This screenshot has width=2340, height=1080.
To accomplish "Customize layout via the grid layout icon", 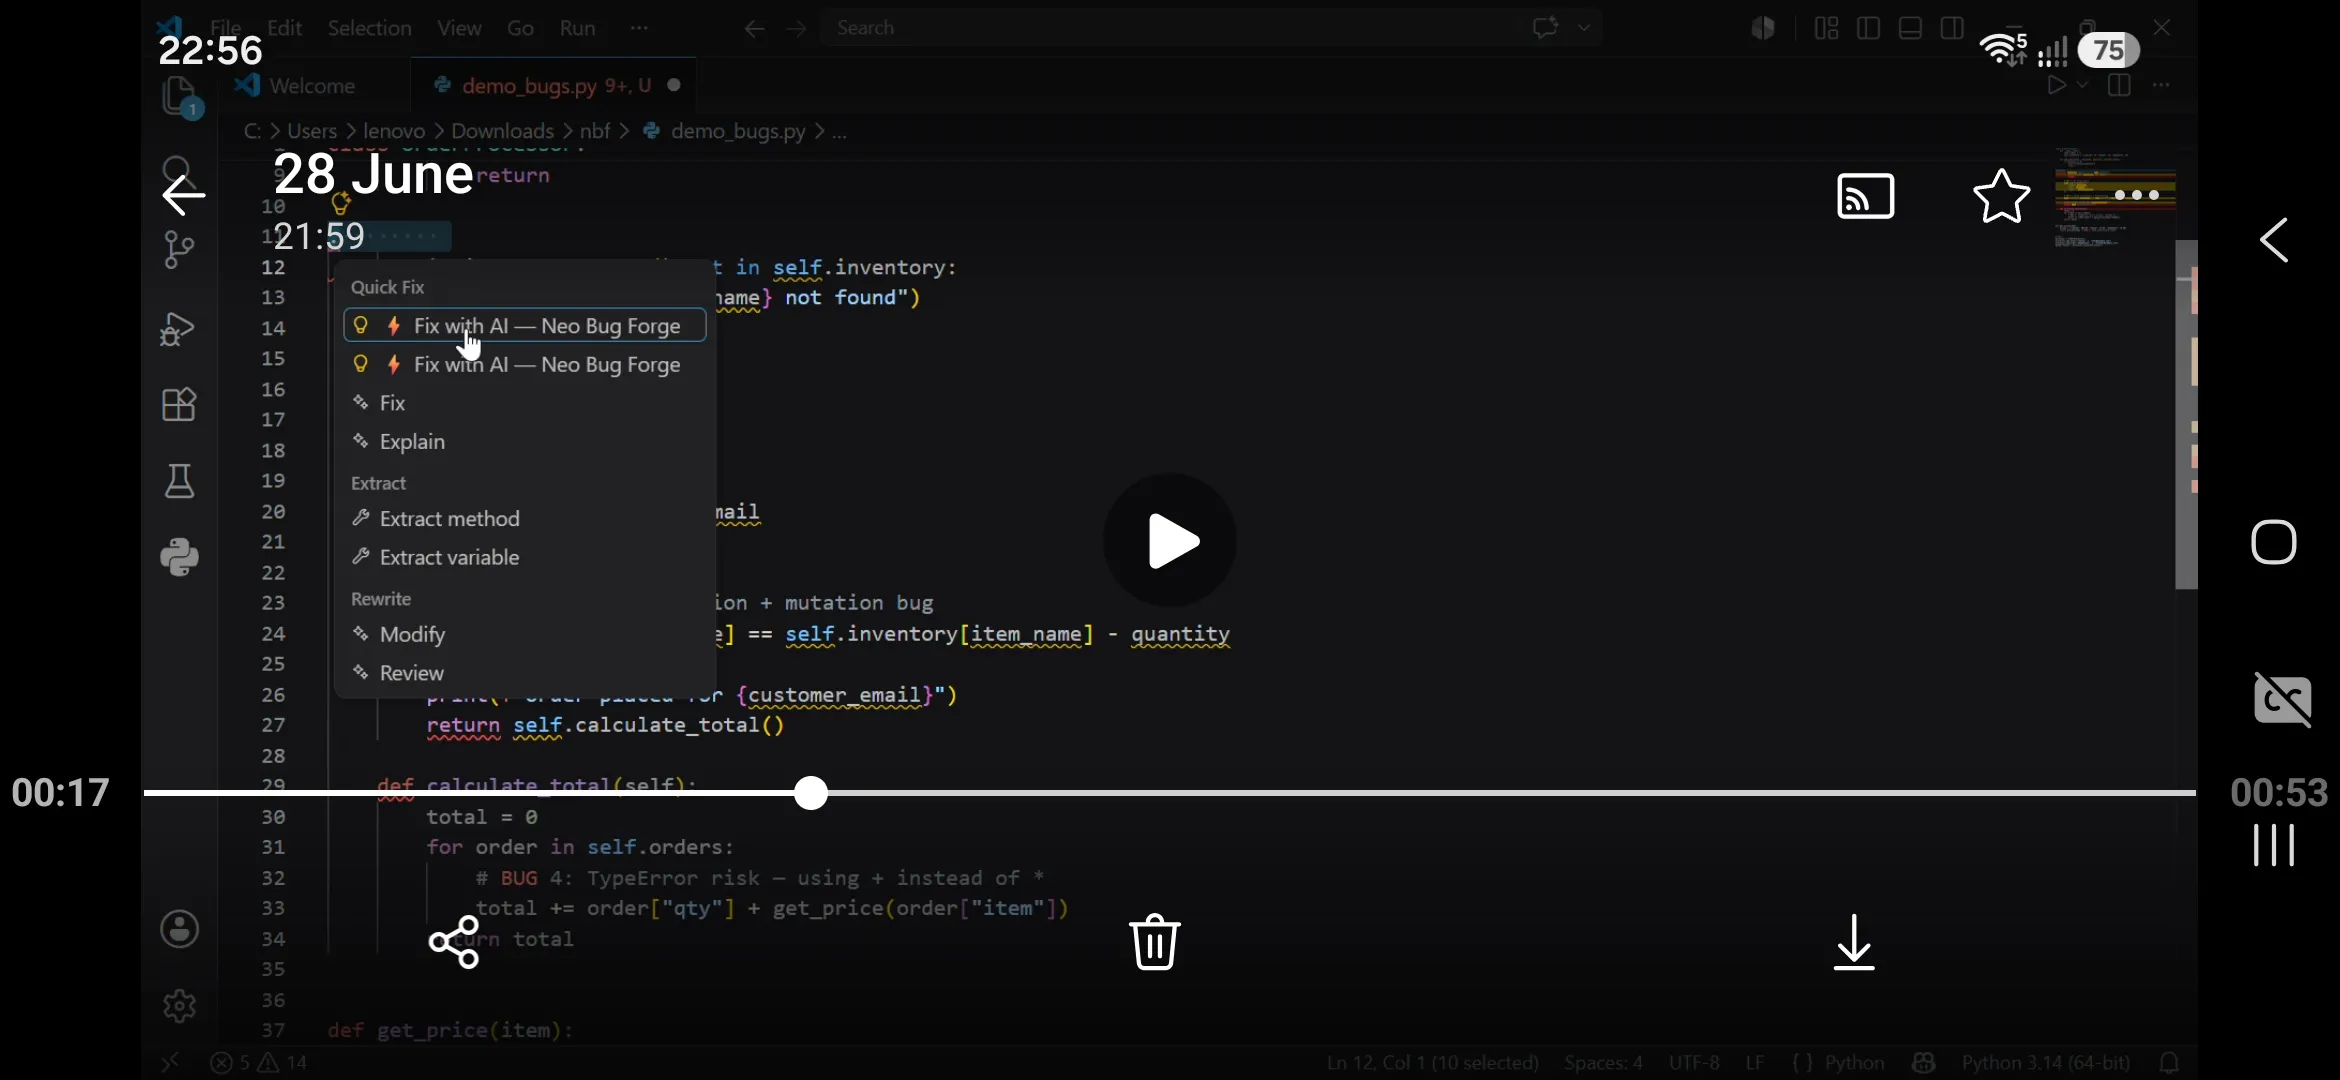I will point(1826,28).
